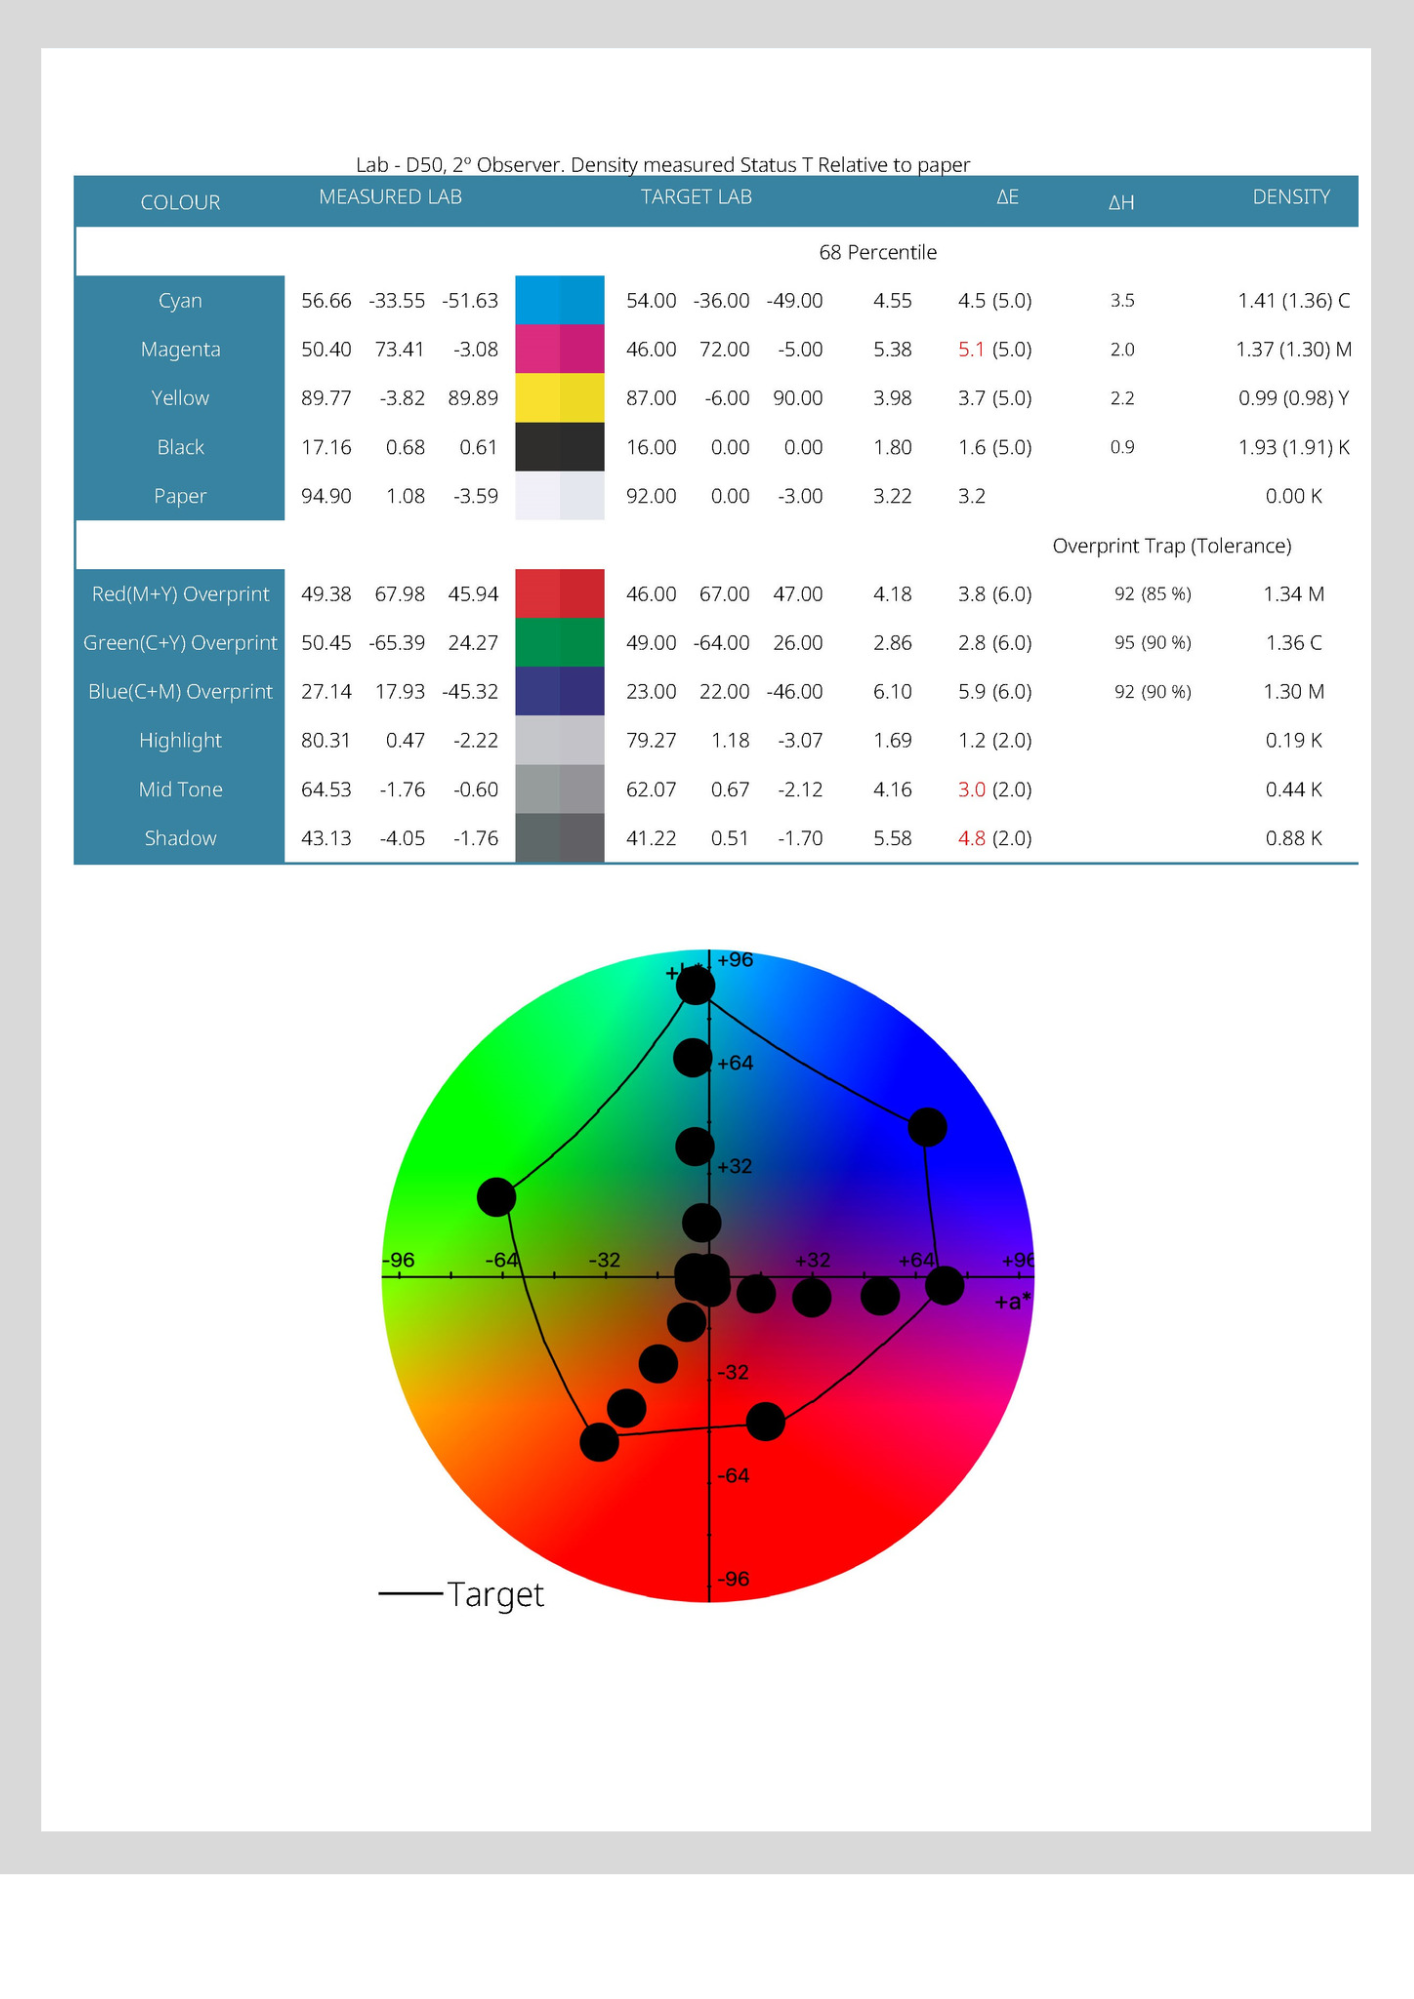Image resolution: width=1414 pixels, height=1999 pixels.
Task: Click the Paper row label
Action: pyautogui.click(x=180, y=496)
